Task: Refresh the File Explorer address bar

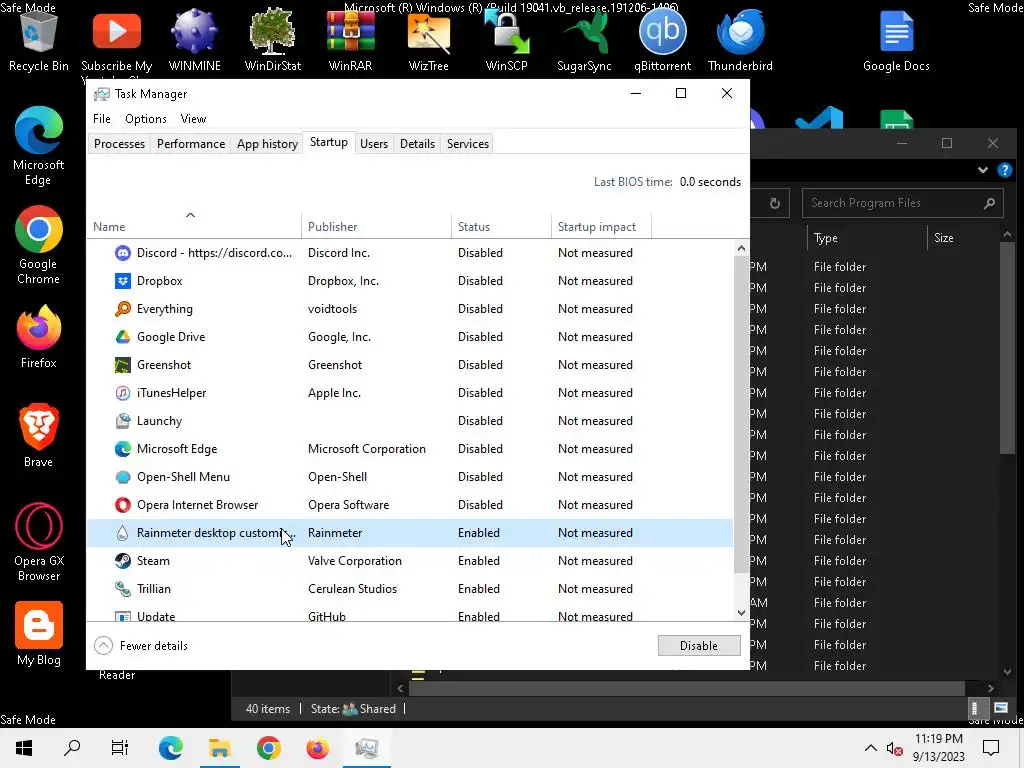Action: point(775,203)
